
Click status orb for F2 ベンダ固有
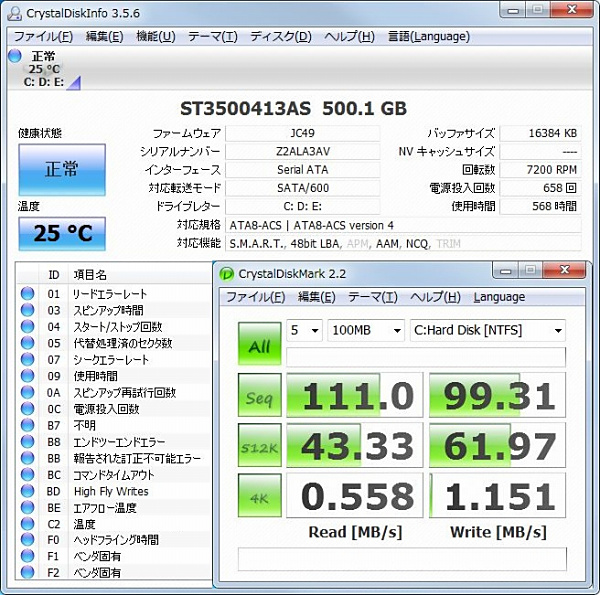27,572
